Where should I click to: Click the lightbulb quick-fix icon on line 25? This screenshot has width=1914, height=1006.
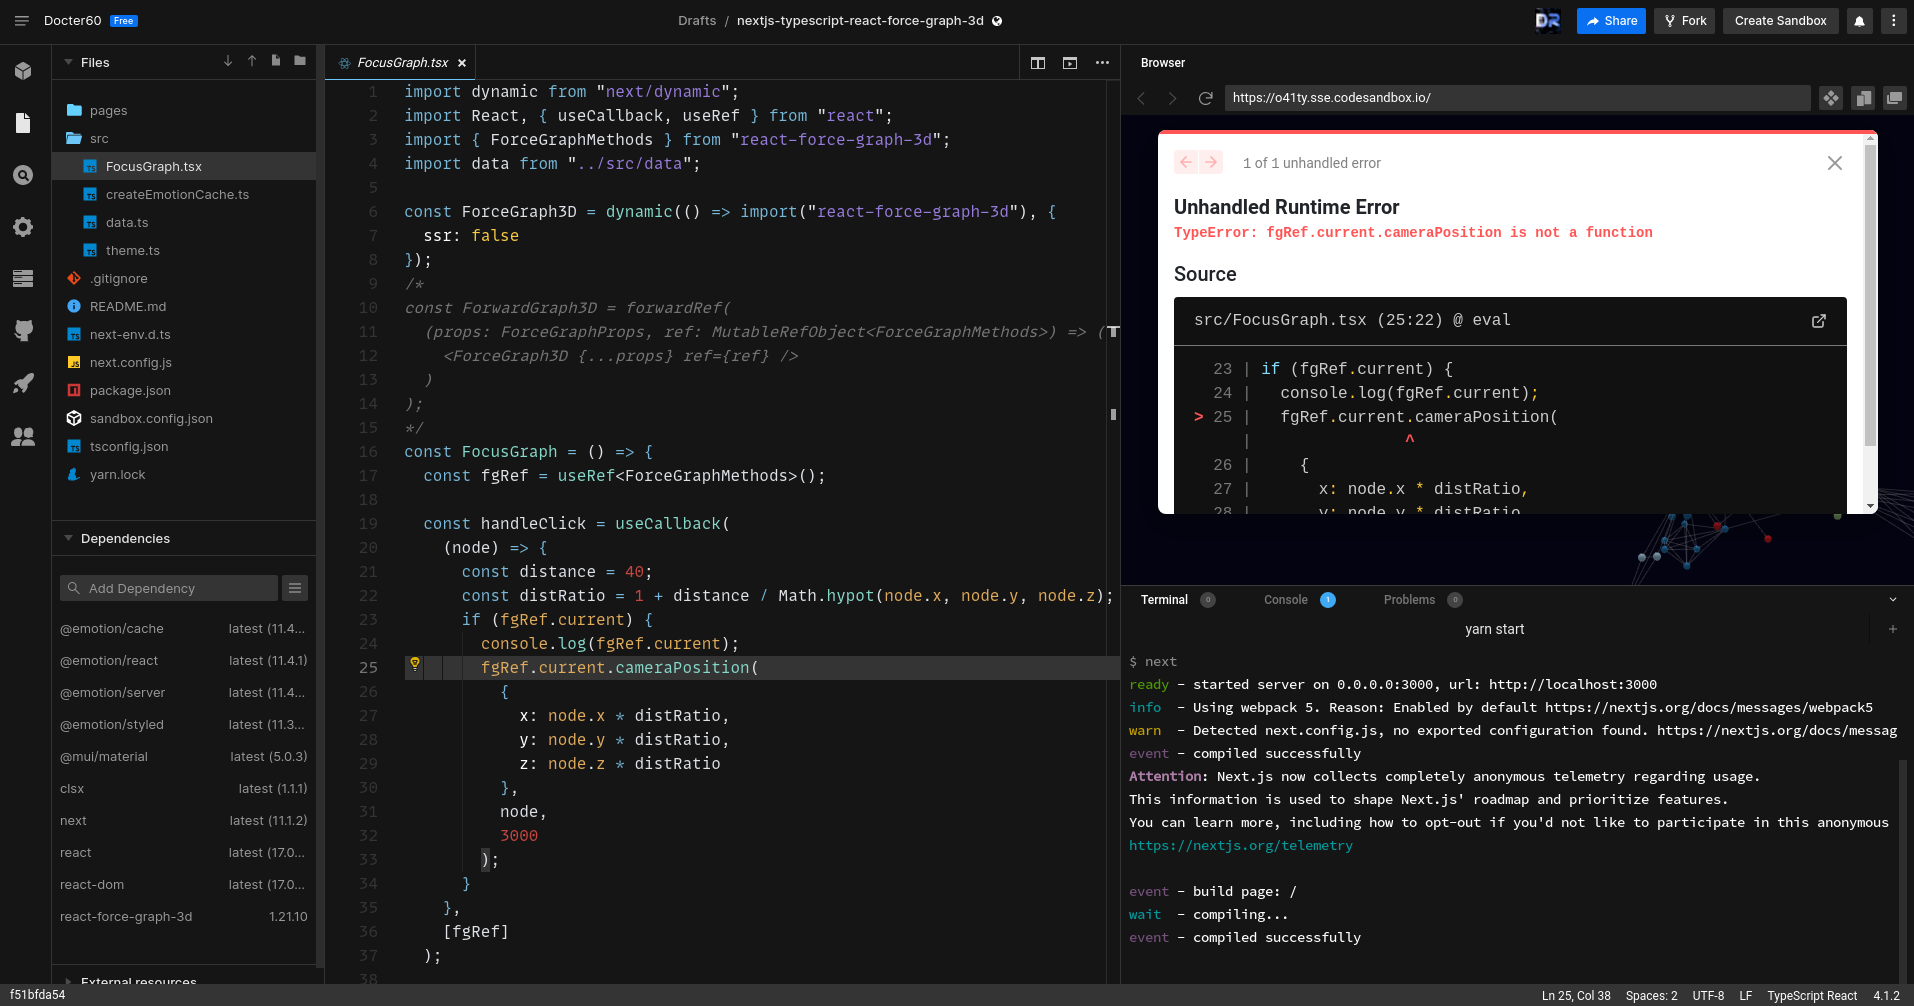tap(414, 664)
